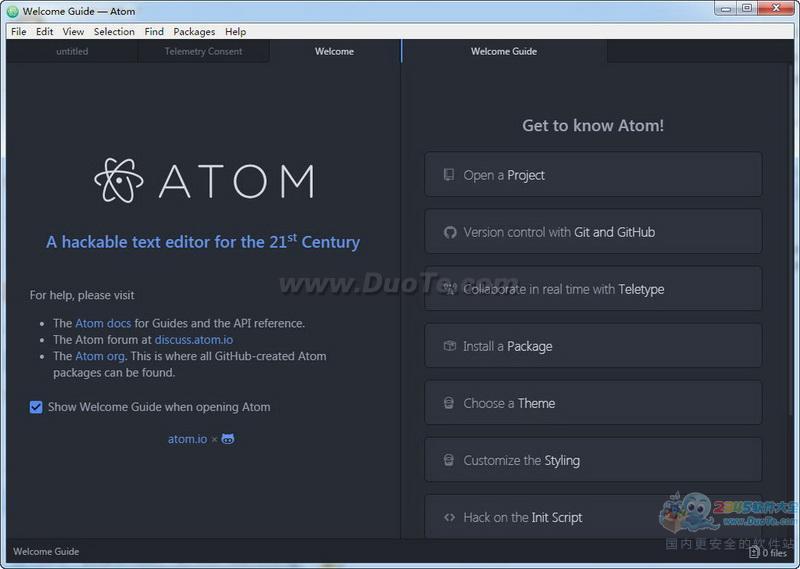This screenshot has width=800, height=569.
Task: Click the files icon in the status bar
Action: pyautogui.click(x=754, y=552)
